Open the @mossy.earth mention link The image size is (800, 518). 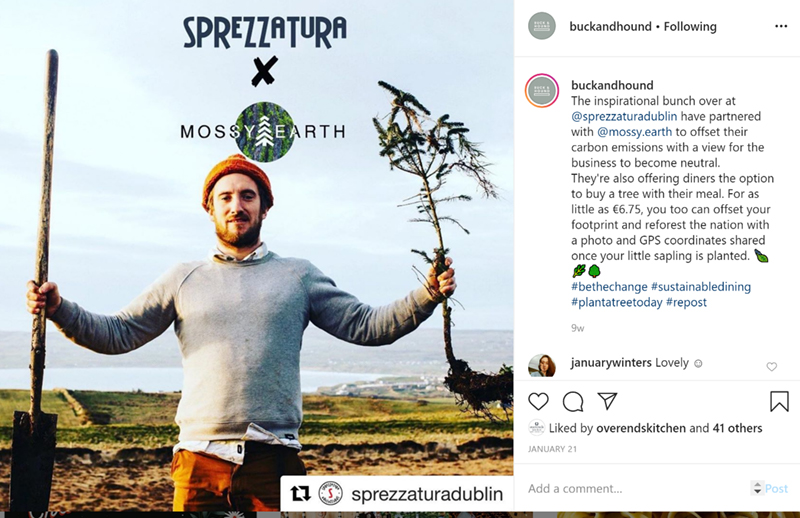click(x=634, y=132)
